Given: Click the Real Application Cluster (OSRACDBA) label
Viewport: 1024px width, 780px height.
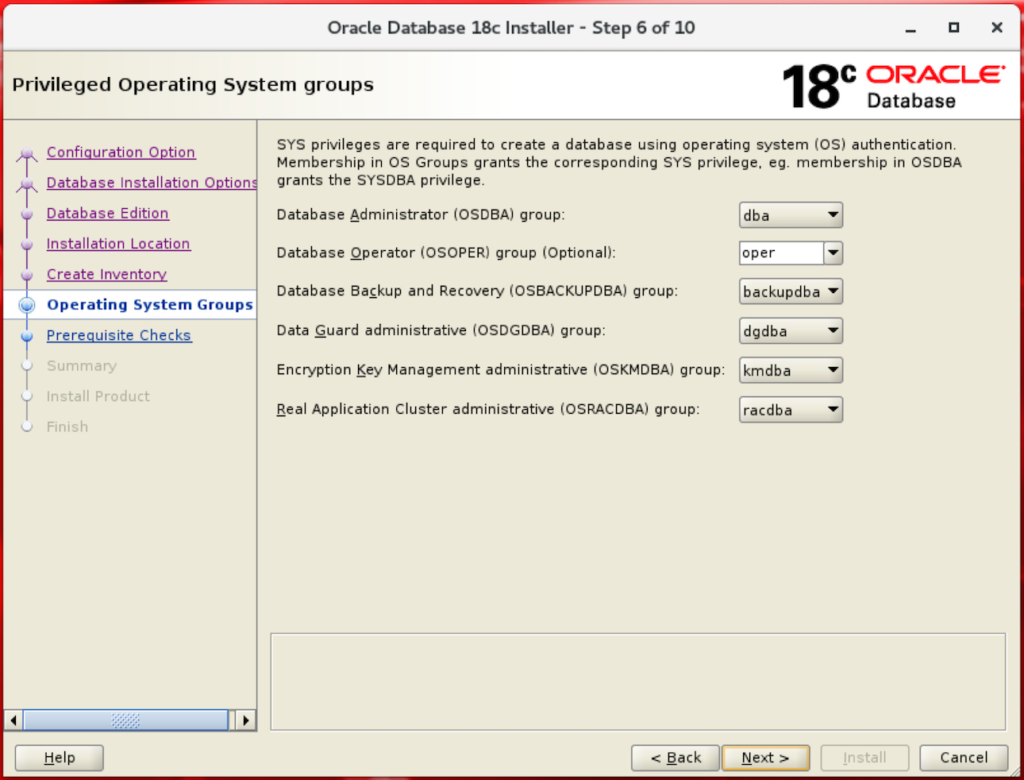Looking at the screenshot, I should [x=488, y=410].
